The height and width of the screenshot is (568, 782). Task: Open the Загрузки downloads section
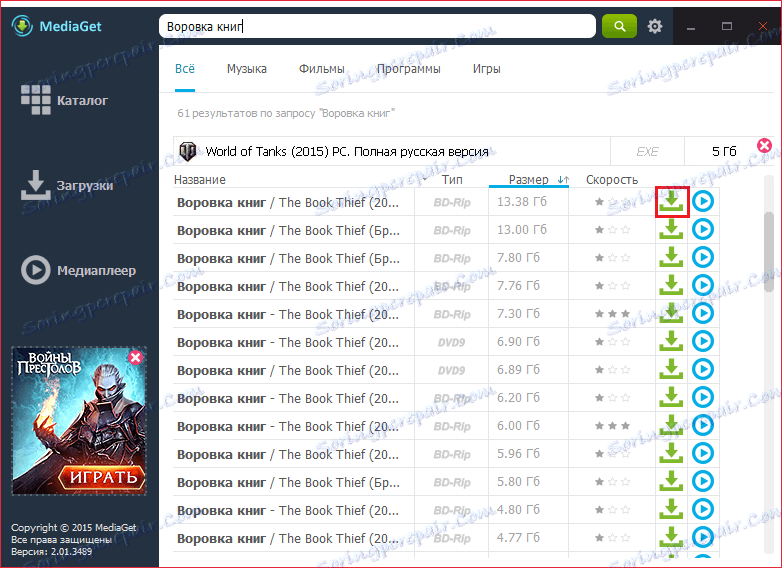click(67, 186)
